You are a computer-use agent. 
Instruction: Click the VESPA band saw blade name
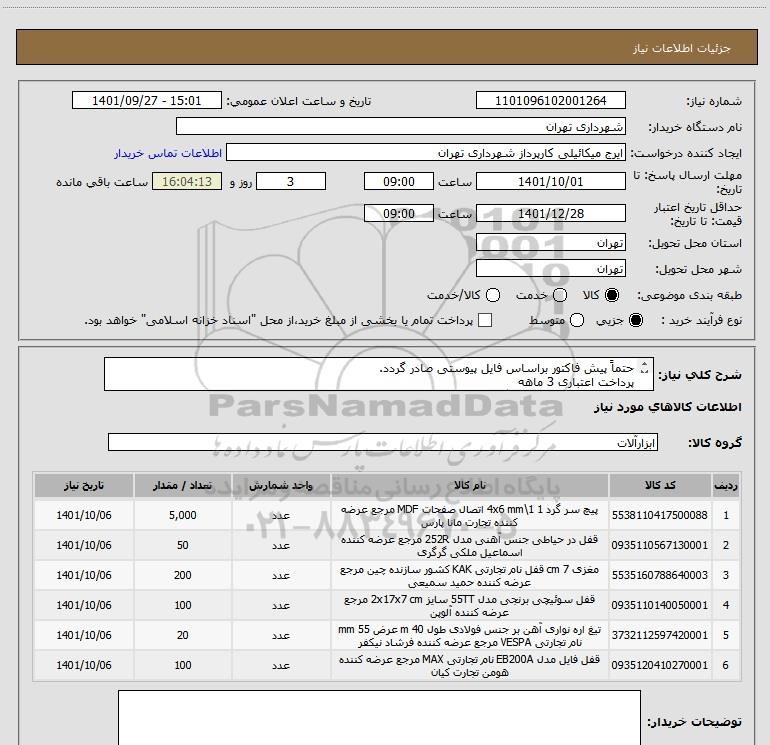(469, 635)
